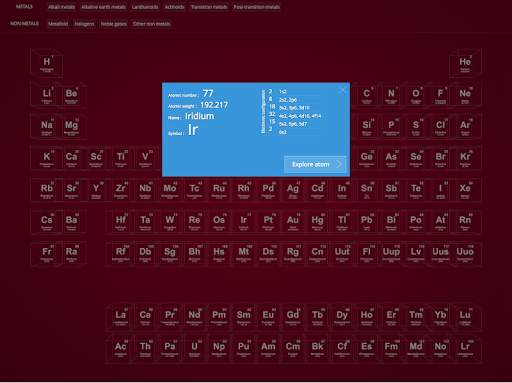Select the Mercury (Hg) element tile
The width and height of the screenshot is (512, 383).
(x=318, y=221)
